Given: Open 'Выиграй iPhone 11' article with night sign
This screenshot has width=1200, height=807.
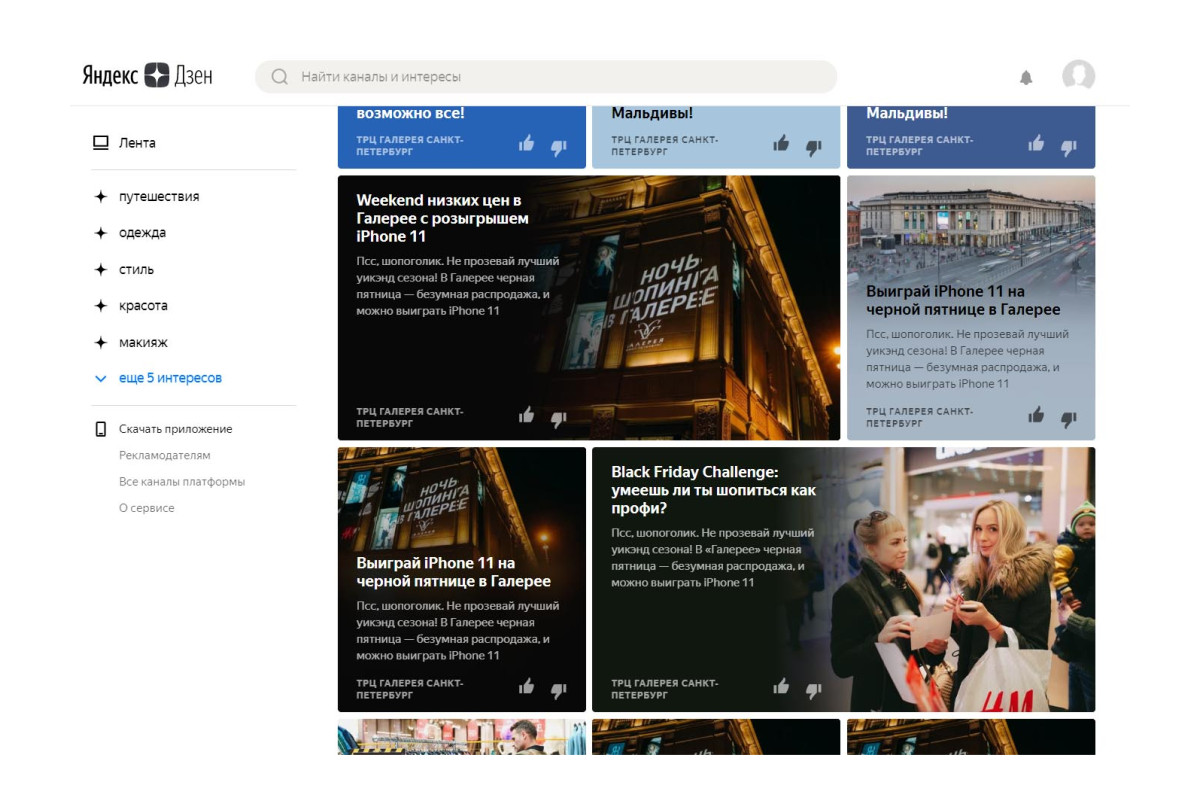Looking at the screenshot, I should pyautogui.click(x=462, y=579).
